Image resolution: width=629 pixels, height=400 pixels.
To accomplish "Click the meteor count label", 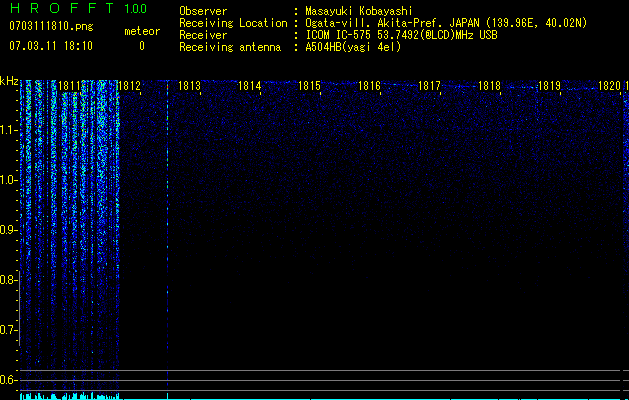I will coord(142,31).
